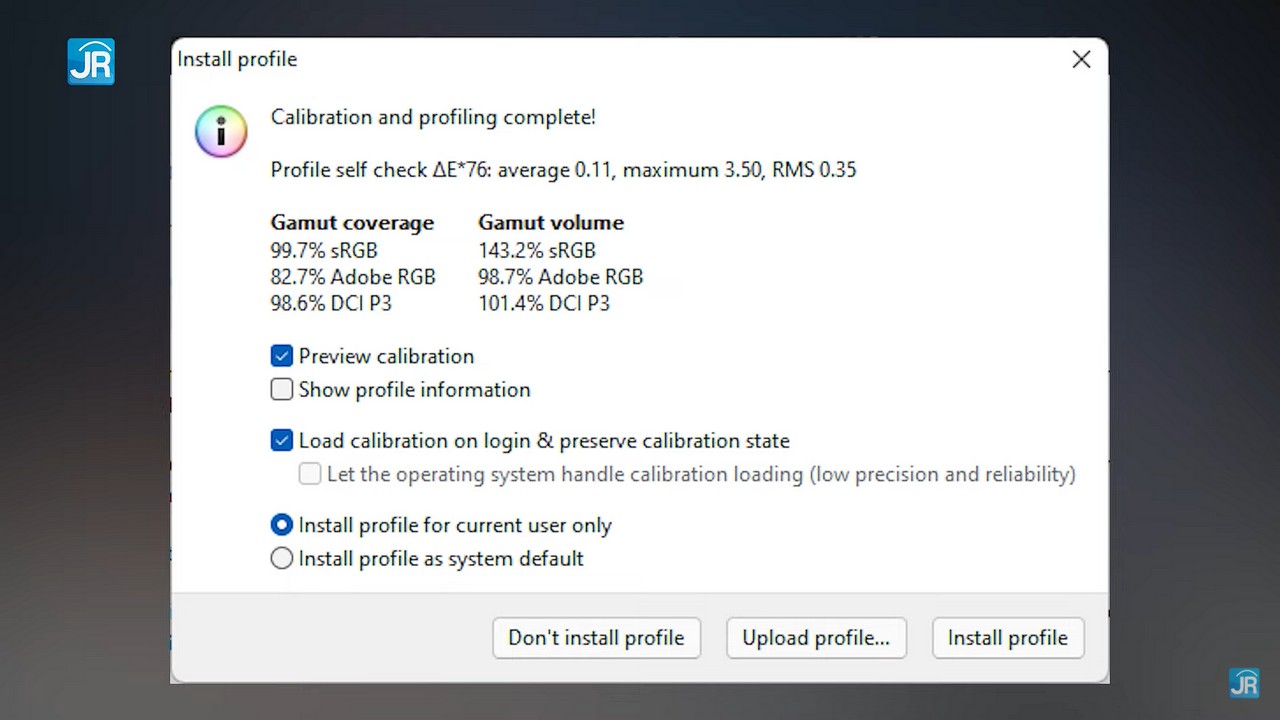Click the JR logo in top-left corner
1280x720 pixels.
click(x=91, y=62)
